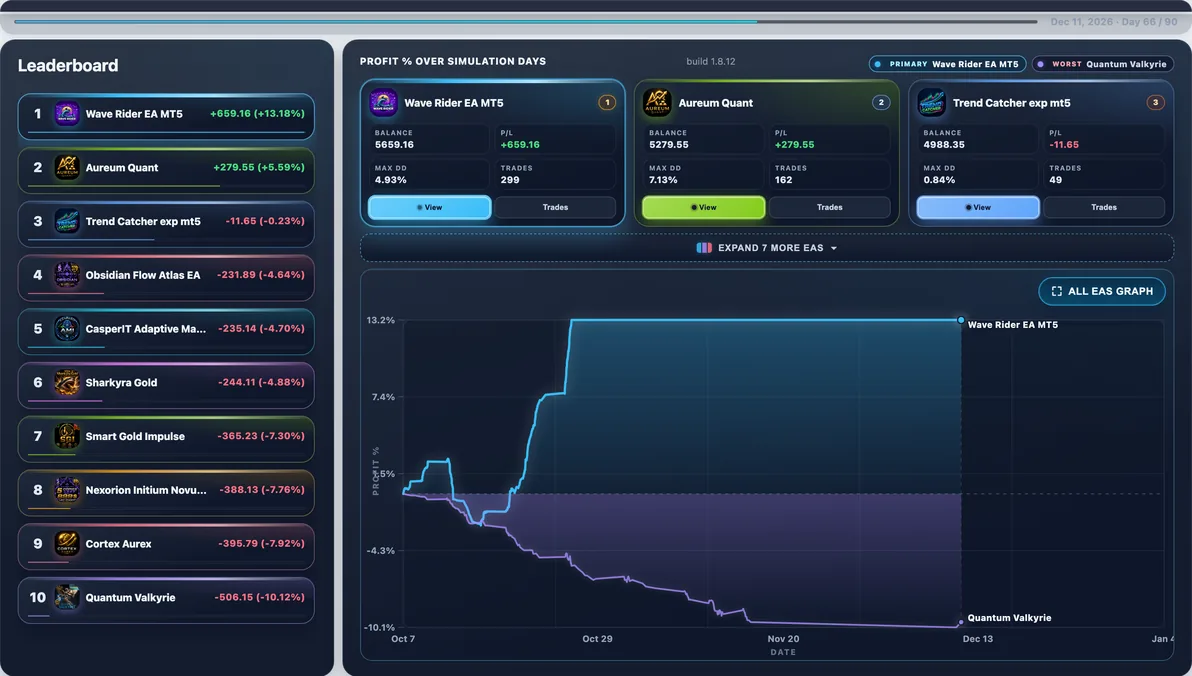Click the Quantum Valkyrie end point on the chart

tap(961, 622)
